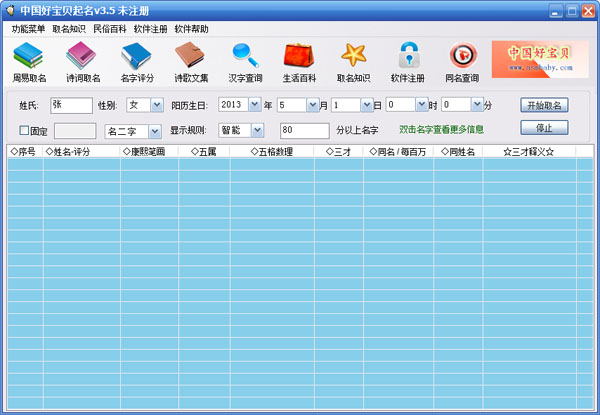Open the 诗歌文集 wallet icon
The width and height of the screenshot is (600, 415).
click(190, 56)
